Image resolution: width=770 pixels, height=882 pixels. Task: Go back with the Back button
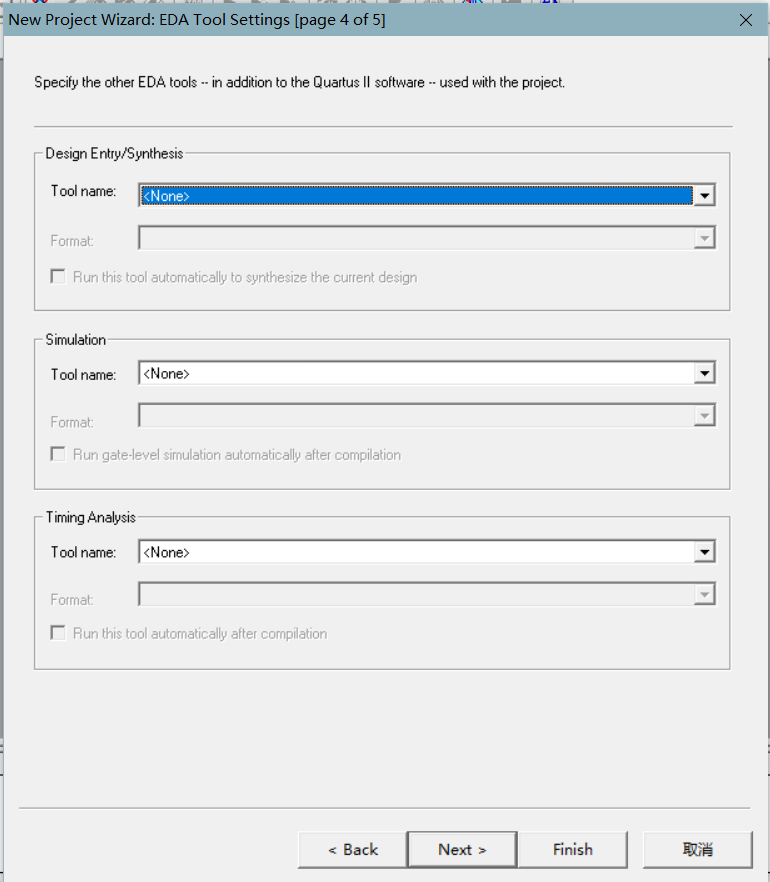[353, 849]
